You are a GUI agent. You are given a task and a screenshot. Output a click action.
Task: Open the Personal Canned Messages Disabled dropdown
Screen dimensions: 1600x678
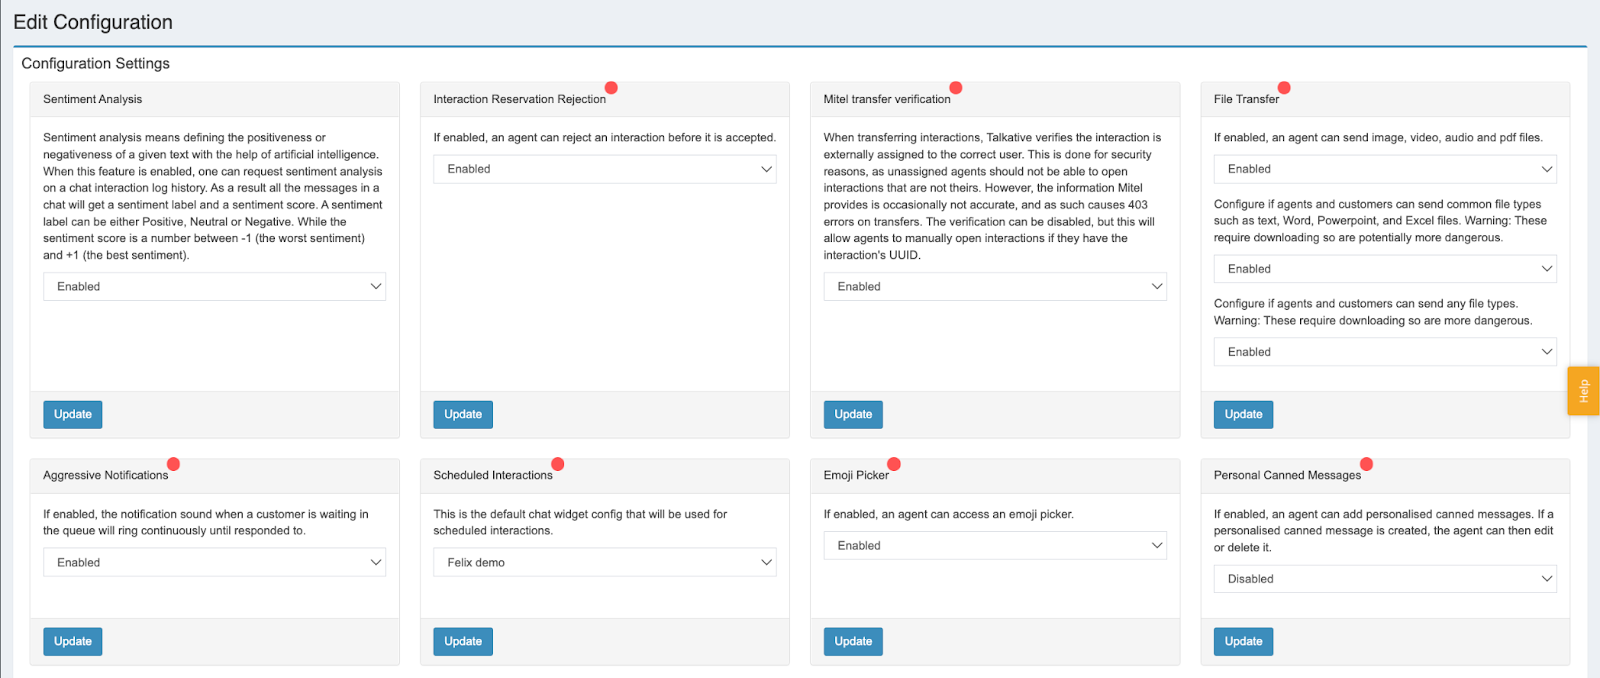(x=1385, y=578)
